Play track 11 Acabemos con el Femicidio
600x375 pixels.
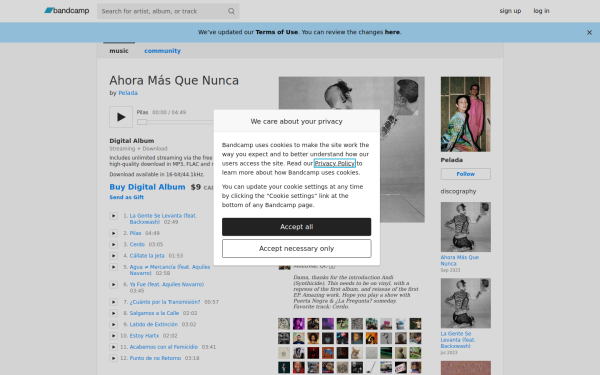click(x=113, y=347)
